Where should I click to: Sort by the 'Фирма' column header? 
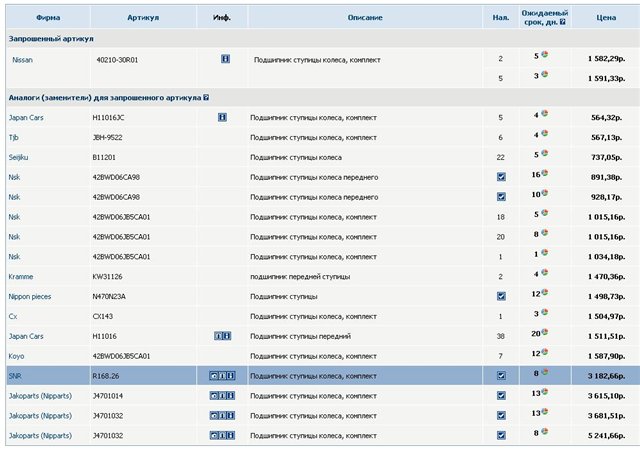(x=48, y=18)
